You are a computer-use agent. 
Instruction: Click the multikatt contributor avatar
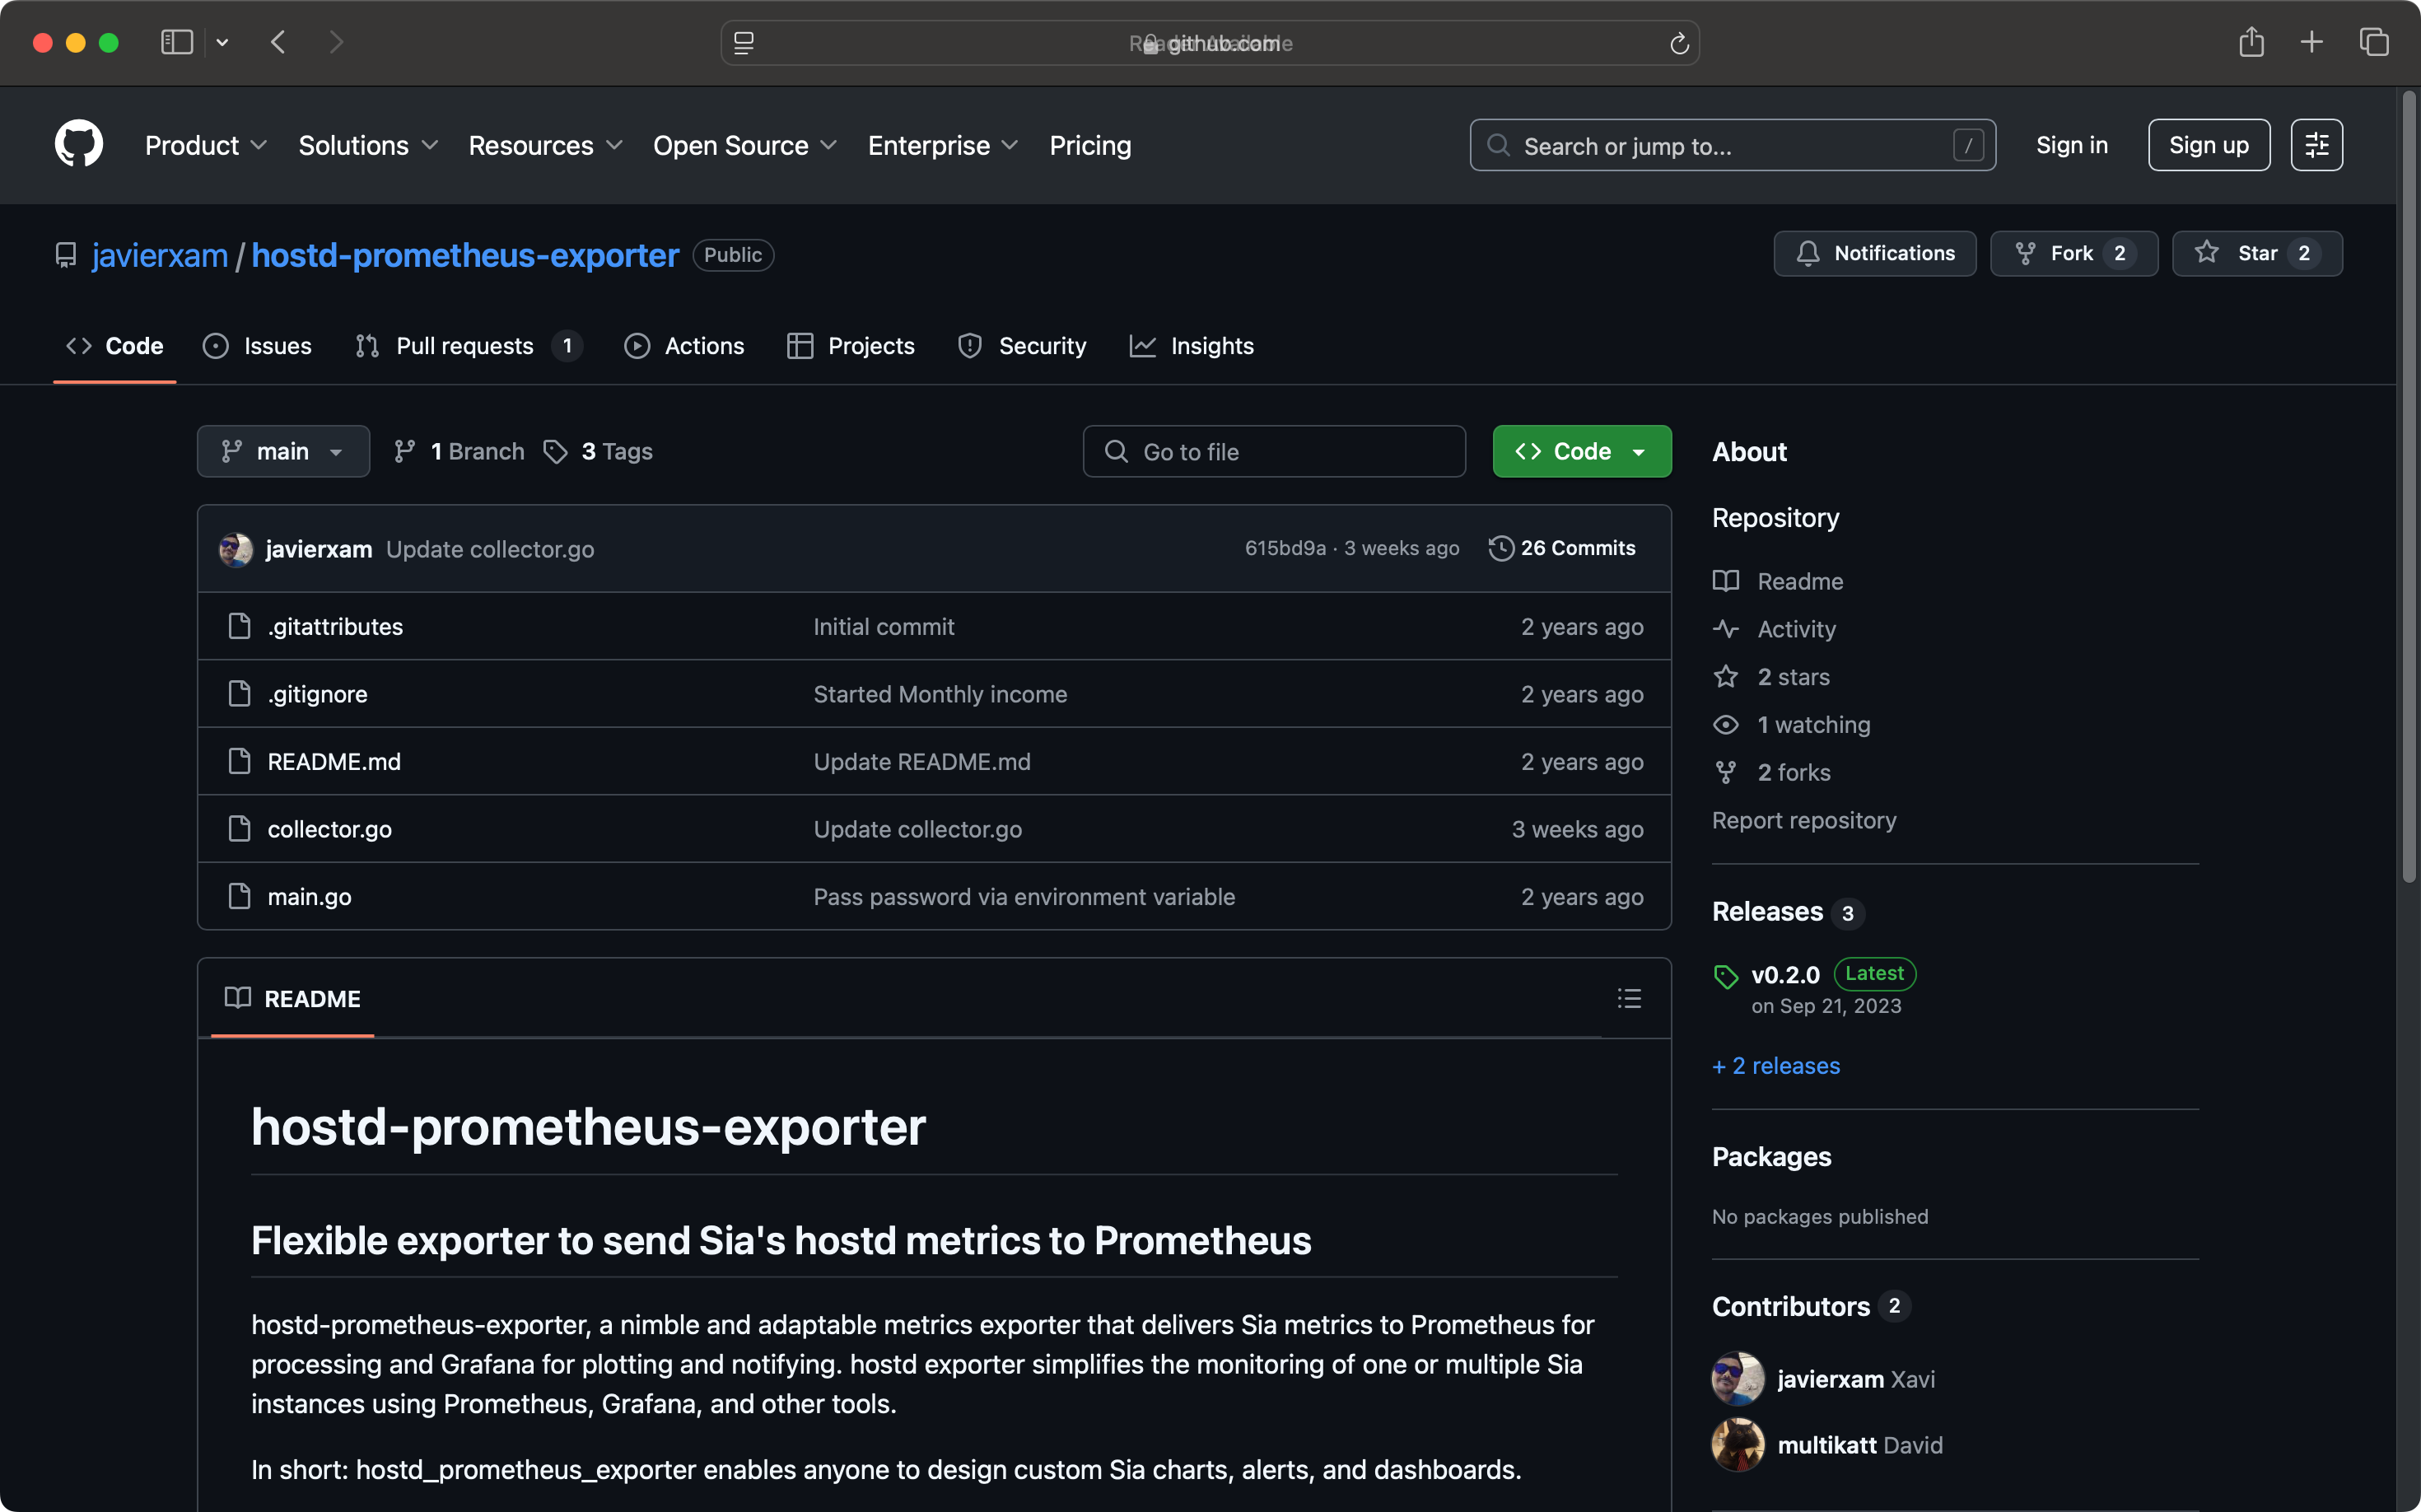click(1738, 1444)
